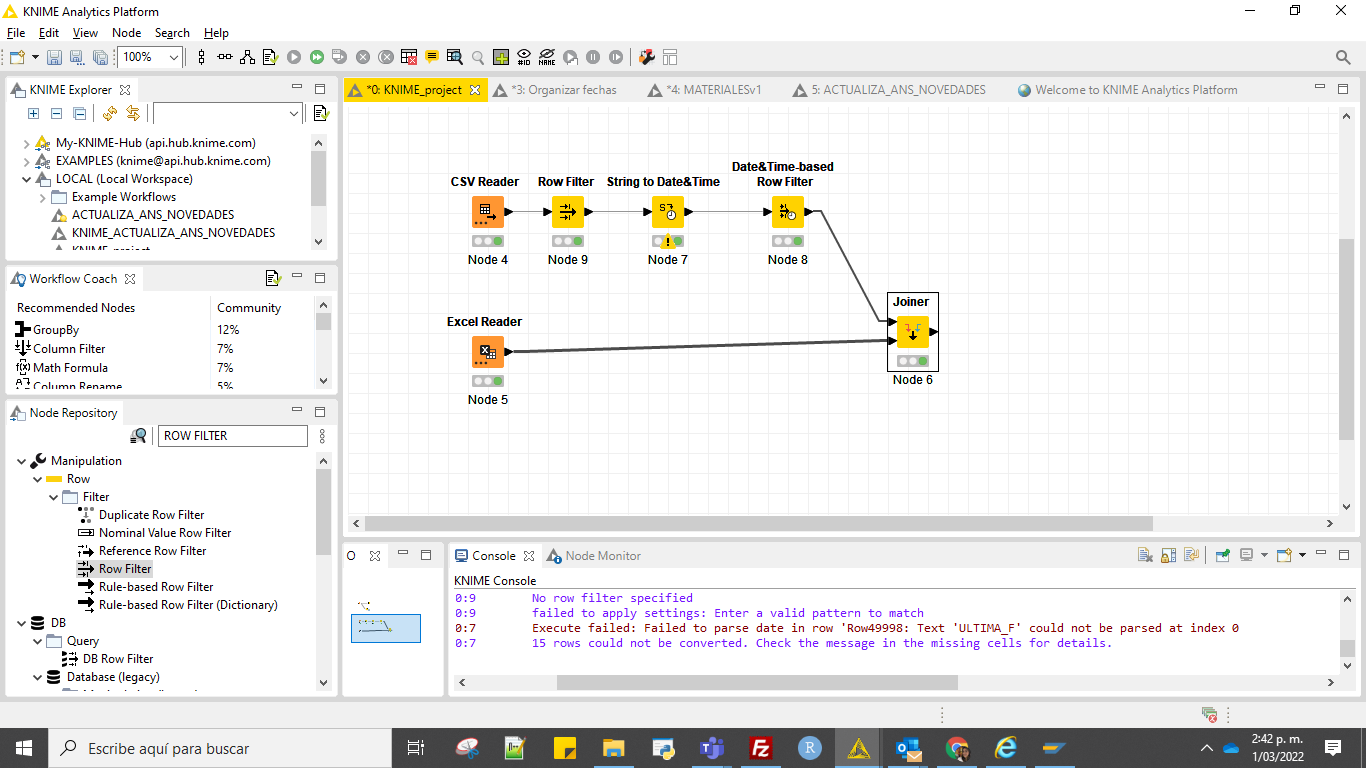This screenshot has width=1366, height=768.
Task: Open Google Chrome from the Windows taskbar
Action: [957, 748]
